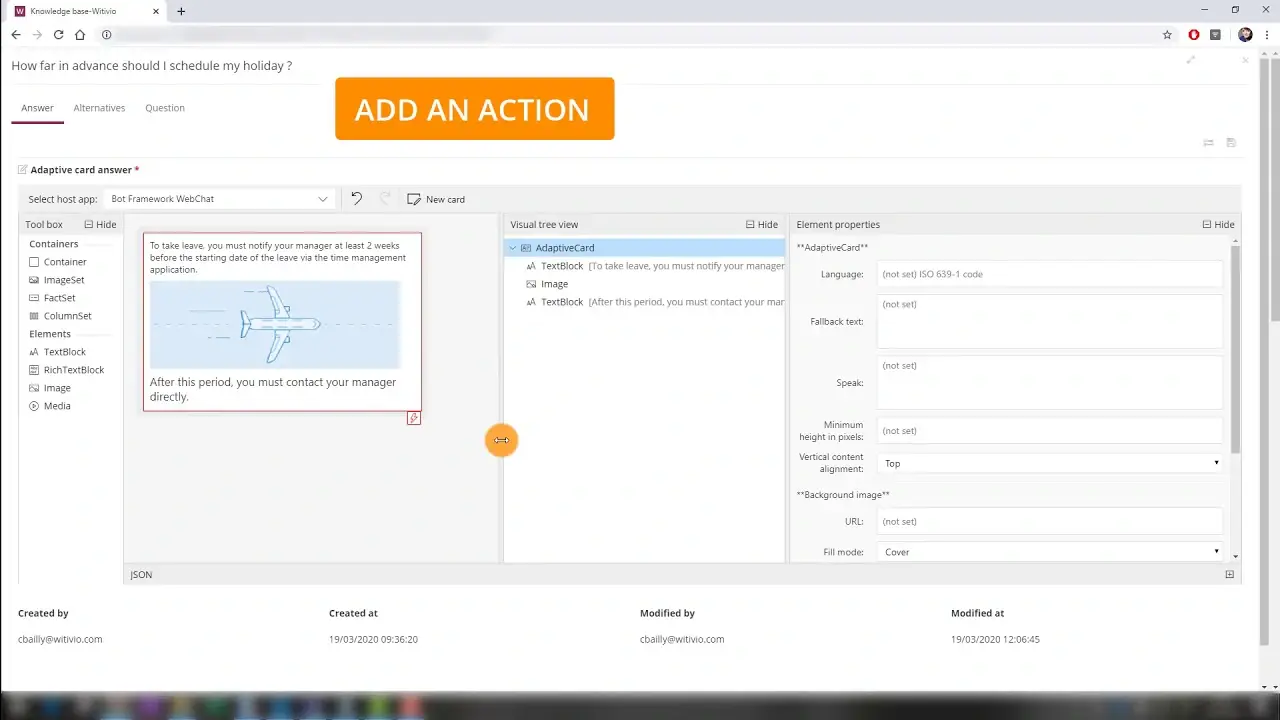Image resolution: width=1280 pixels, height=720 pixels.
Task: Click the resize dialog icon near top right
Action: click(x=1191, y=60)
